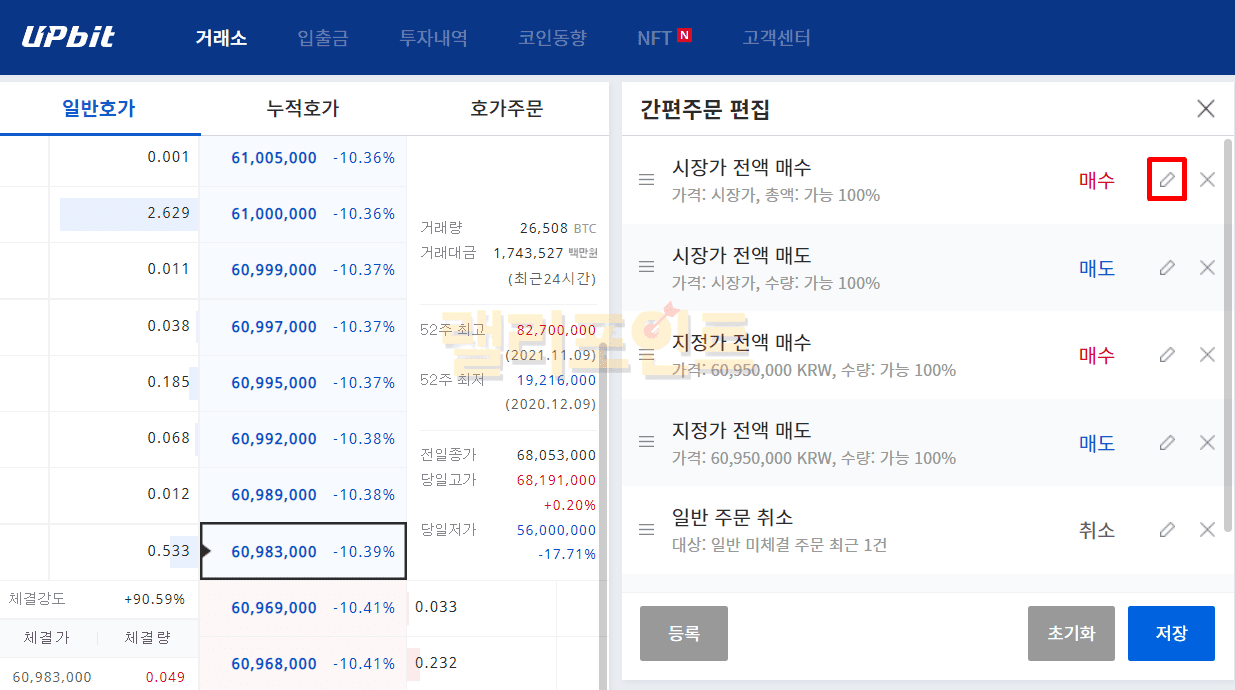This screenshot has width=1235, height=690.
Task: Edit the 지정가 전액 매도 order
Action: 1166,443
